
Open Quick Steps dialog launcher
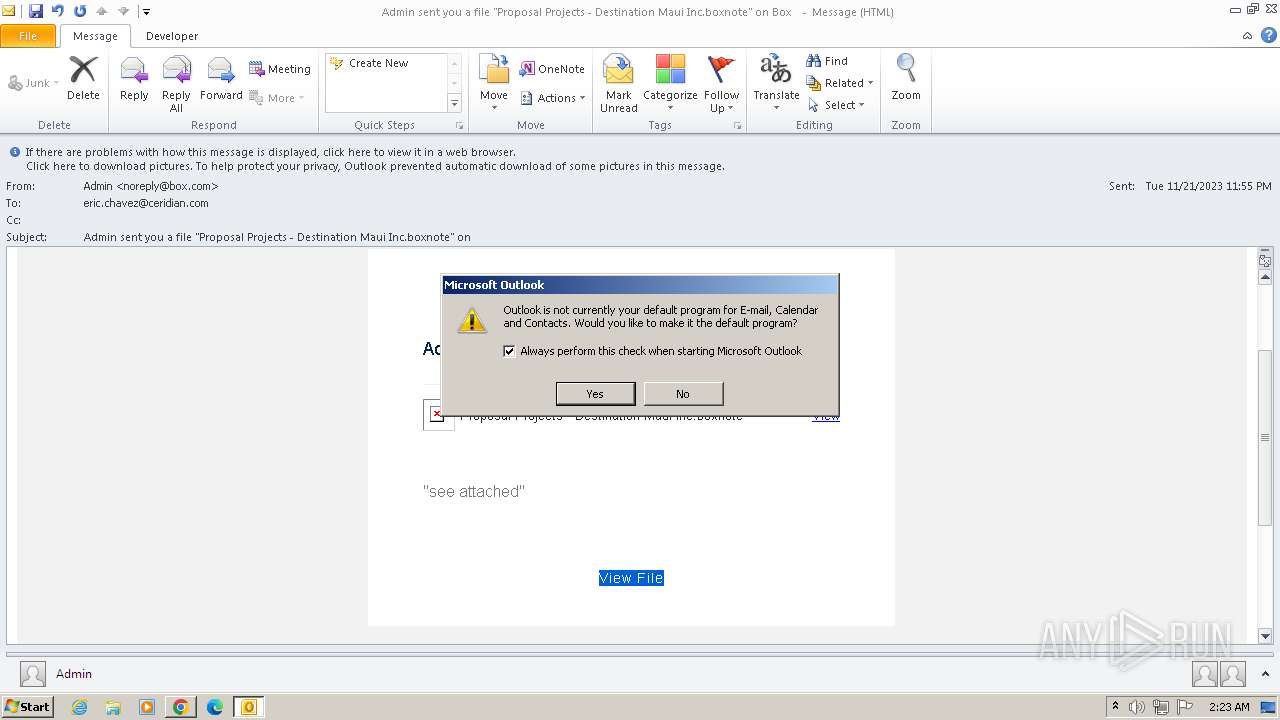point(460,126)
